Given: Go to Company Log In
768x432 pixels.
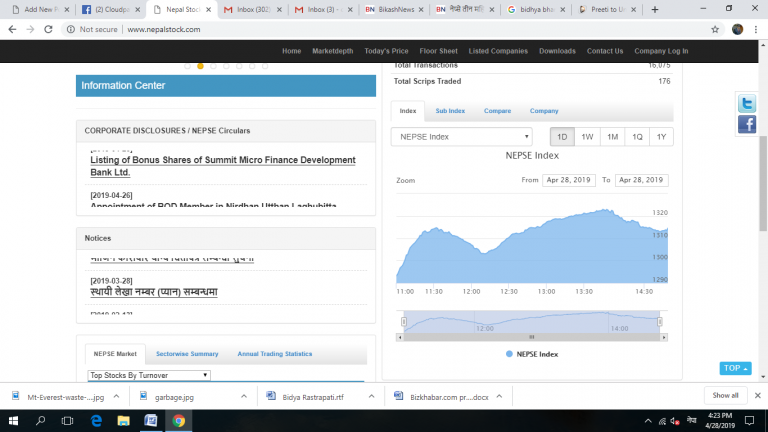Looking at the screenshot, I should coord(661,51).
